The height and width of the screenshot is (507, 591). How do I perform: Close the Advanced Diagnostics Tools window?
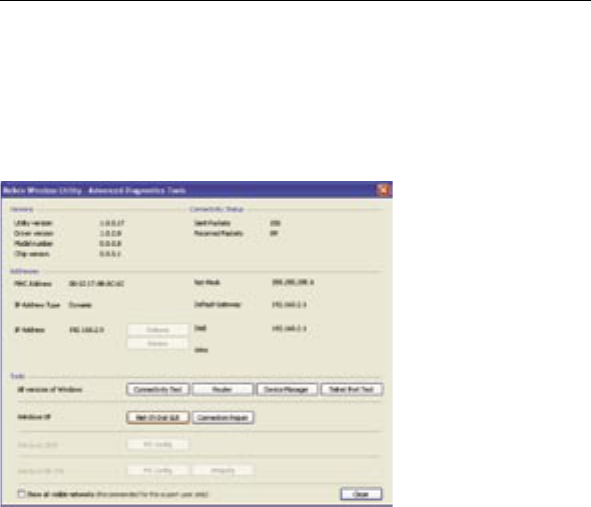(383, 190)
